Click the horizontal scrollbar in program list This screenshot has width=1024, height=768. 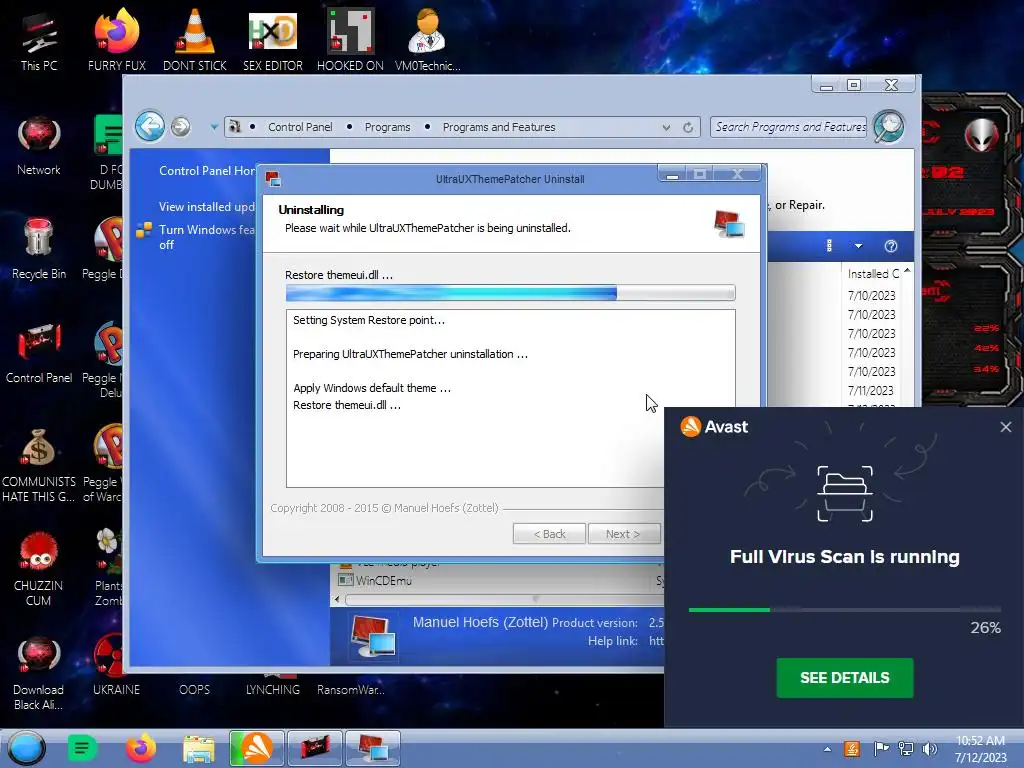pyautogui.click(x=504, y=599)
